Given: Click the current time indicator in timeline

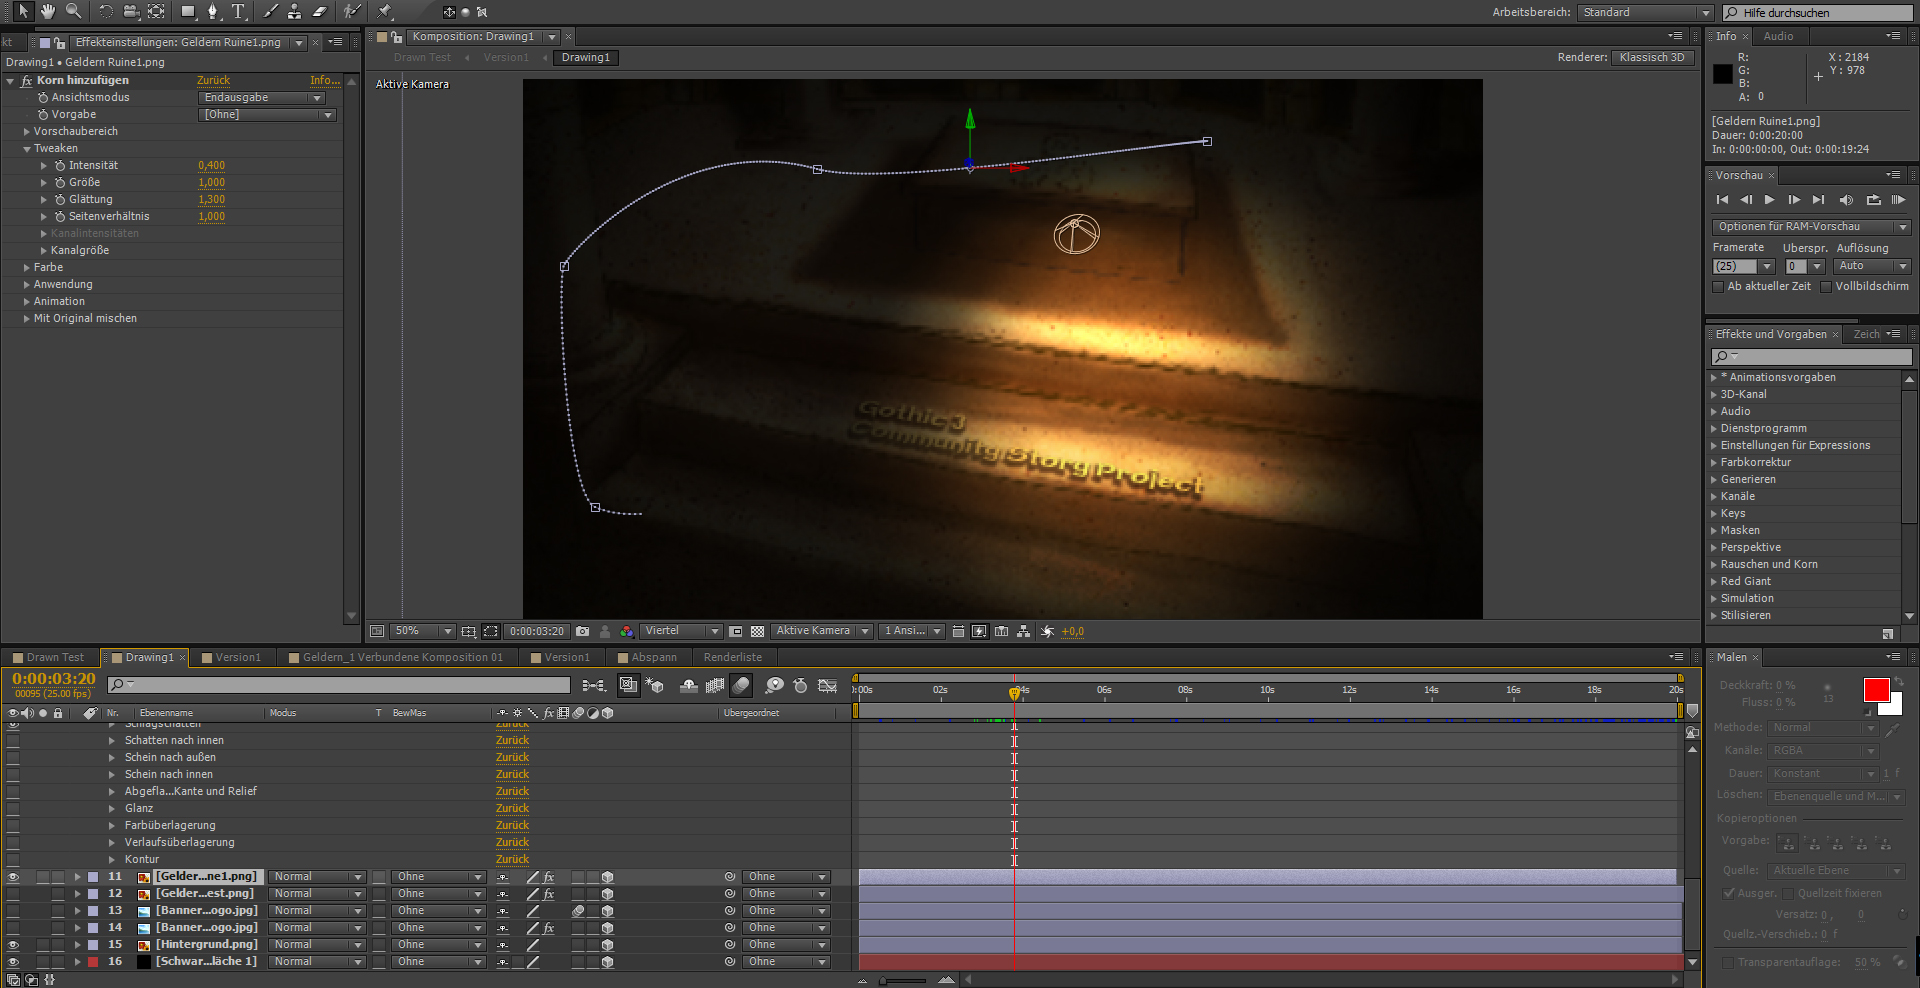Looking at the screenshot, I should coord(1014,692).
